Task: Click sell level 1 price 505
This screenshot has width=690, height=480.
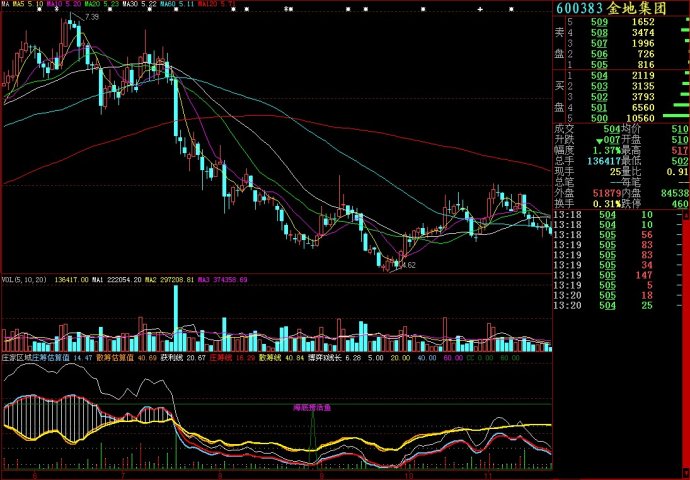Action: tap(599, 65)
